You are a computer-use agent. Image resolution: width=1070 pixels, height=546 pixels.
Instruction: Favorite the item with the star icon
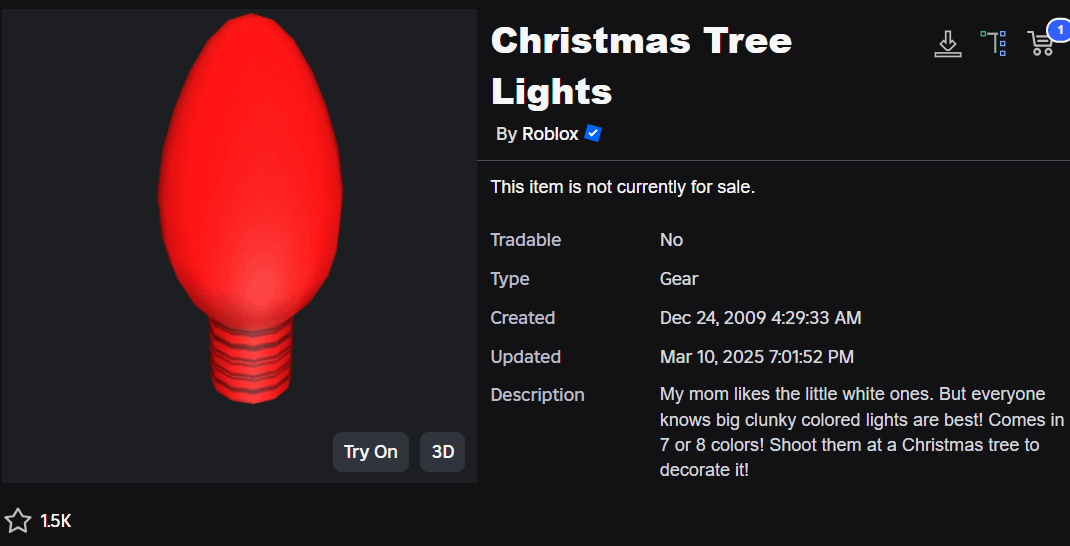[18, 521]
